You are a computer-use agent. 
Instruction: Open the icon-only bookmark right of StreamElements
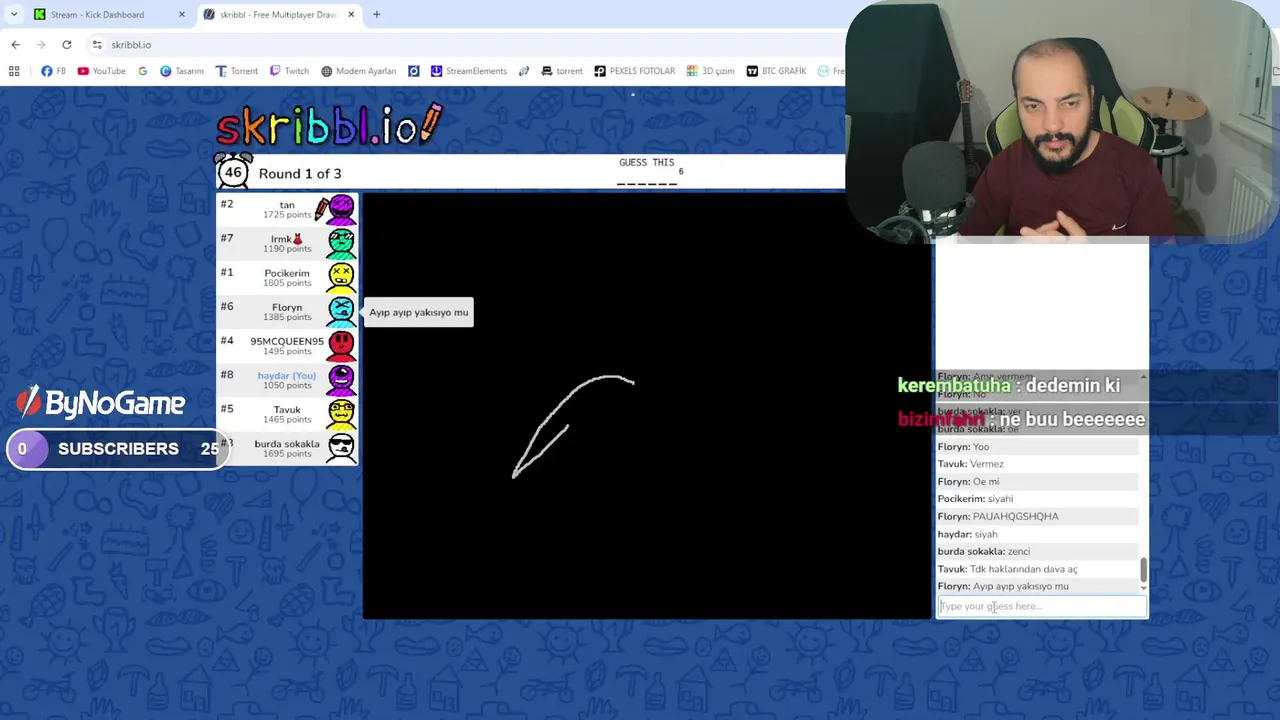(524, 71)
